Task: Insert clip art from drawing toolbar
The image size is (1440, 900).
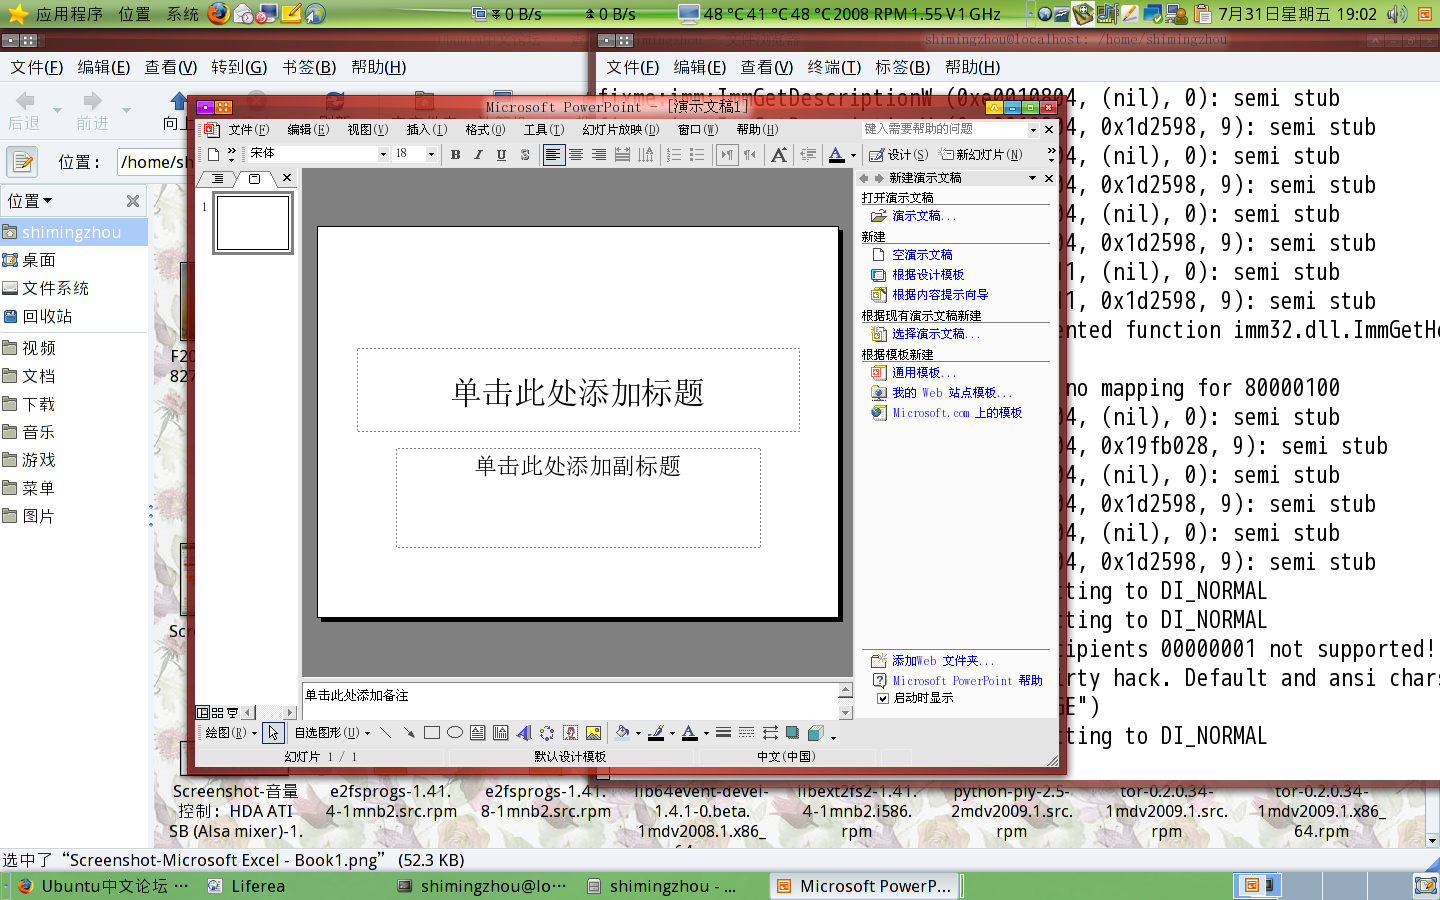Action: click(x=571, y=732)
